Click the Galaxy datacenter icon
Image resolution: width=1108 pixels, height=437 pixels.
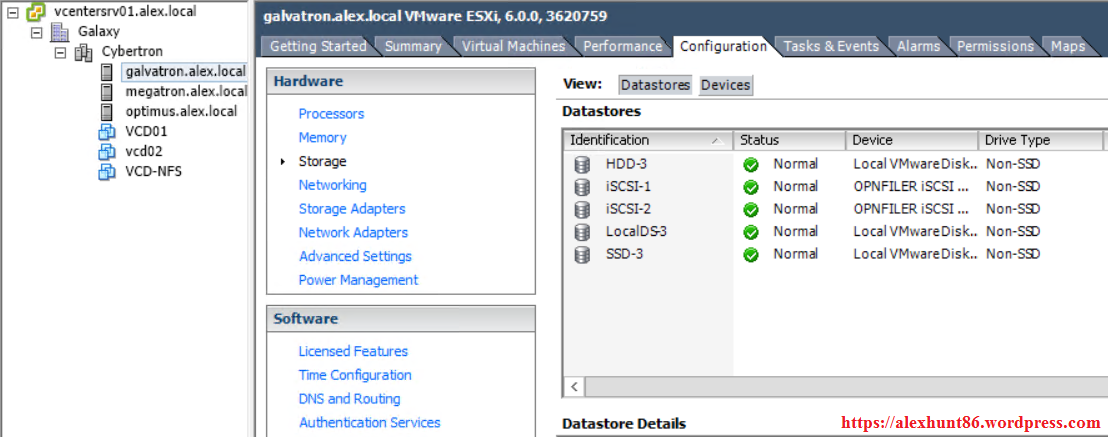(60, 32)
